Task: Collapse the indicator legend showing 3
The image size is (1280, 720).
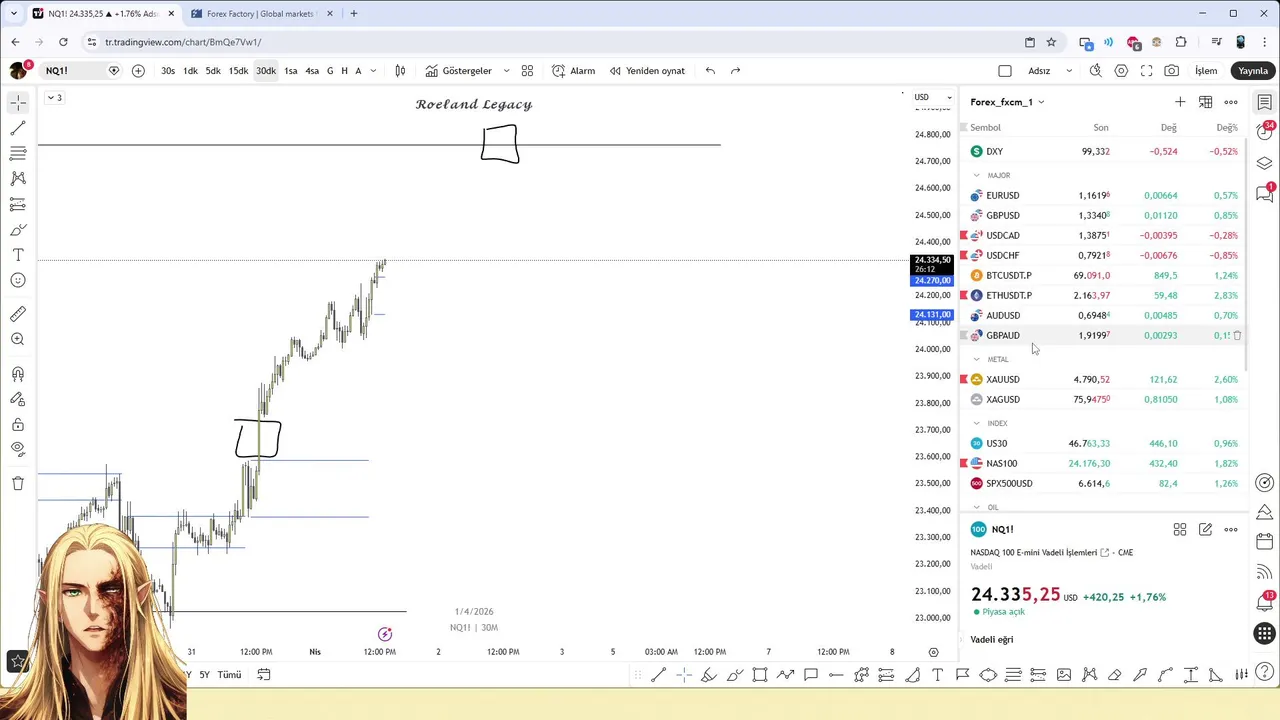Action: (53, 98)
